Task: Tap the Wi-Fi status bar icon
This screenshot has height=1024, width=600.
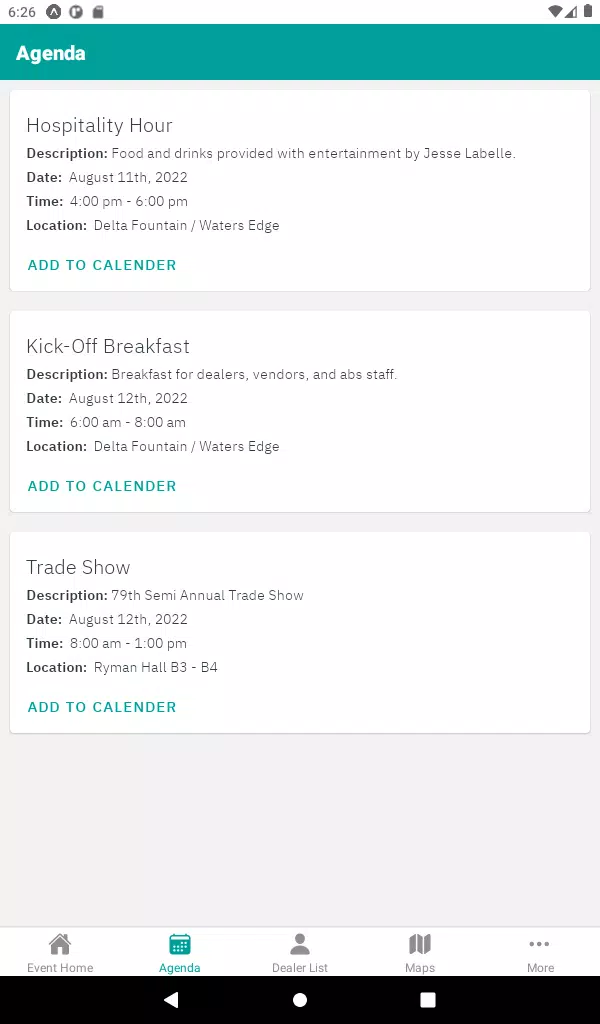Action: click(556, 12)
